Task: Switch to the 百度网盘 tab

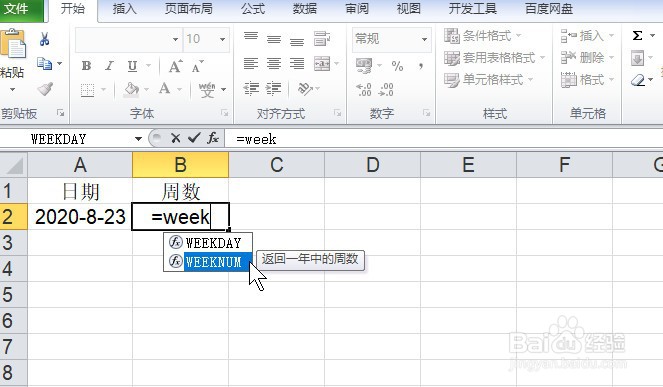Action: pos(549,9)
